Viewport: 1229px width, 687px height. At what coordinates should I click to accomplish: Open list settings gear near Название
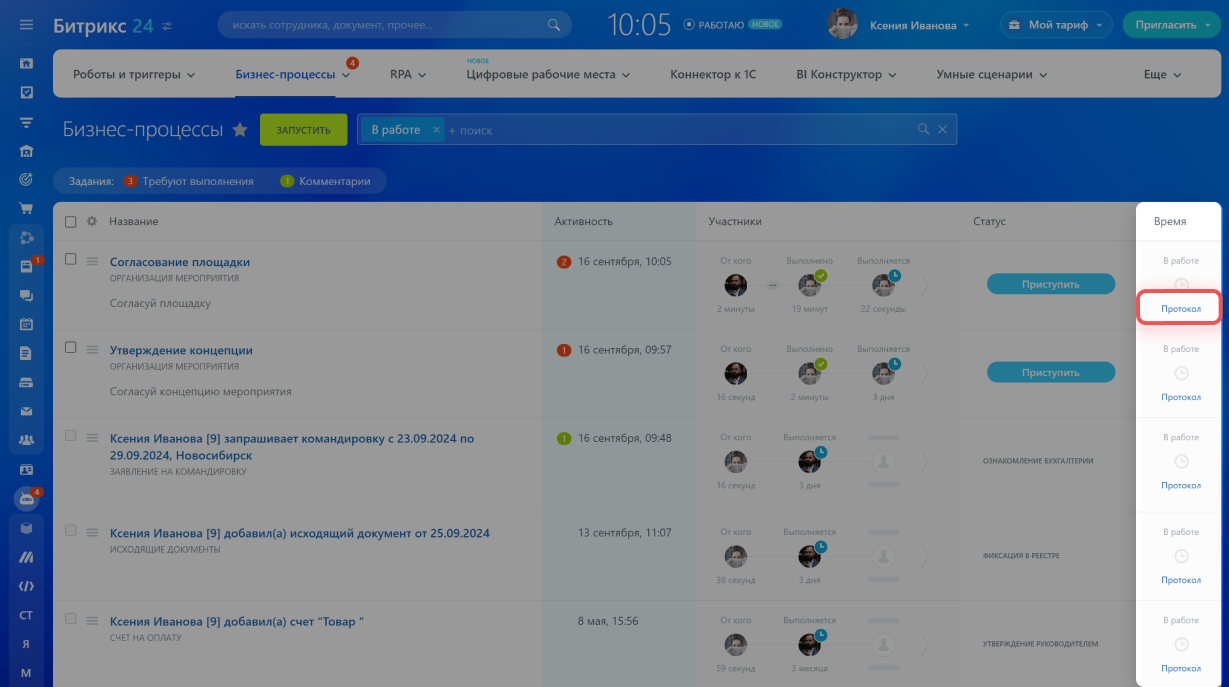click(92, 221)
